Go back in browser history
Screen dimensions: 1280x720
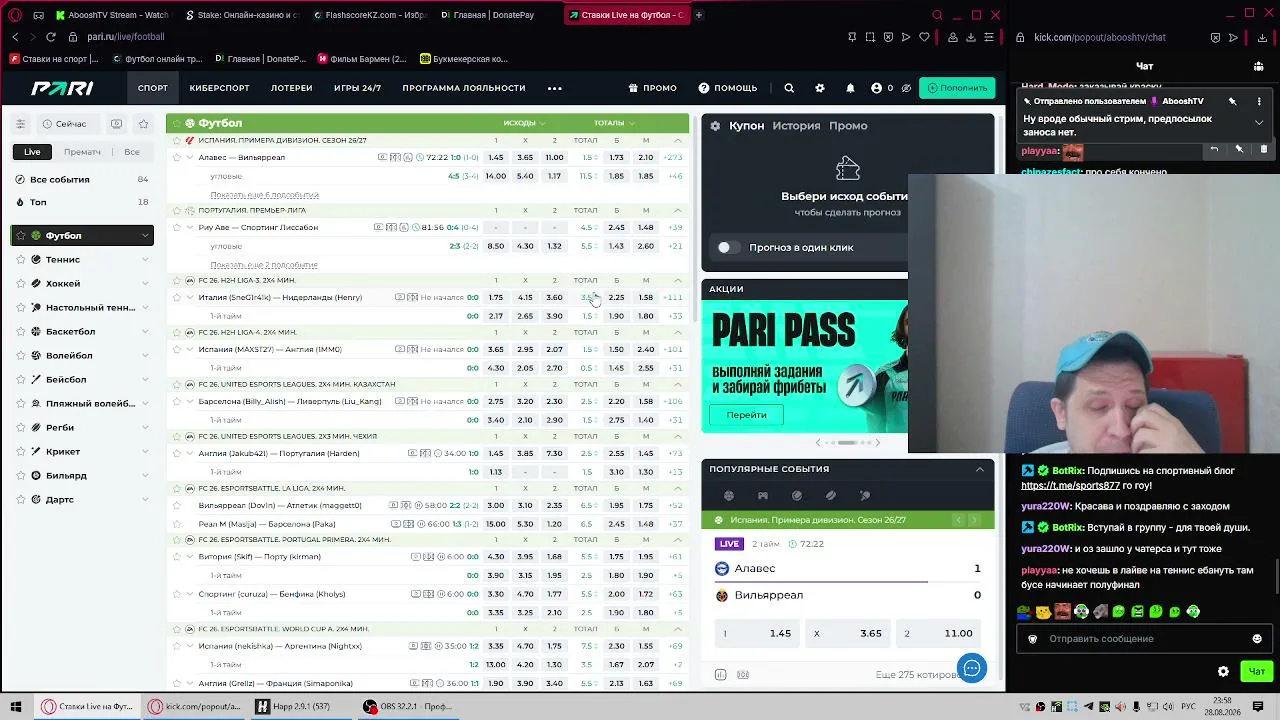click(15, 37)
